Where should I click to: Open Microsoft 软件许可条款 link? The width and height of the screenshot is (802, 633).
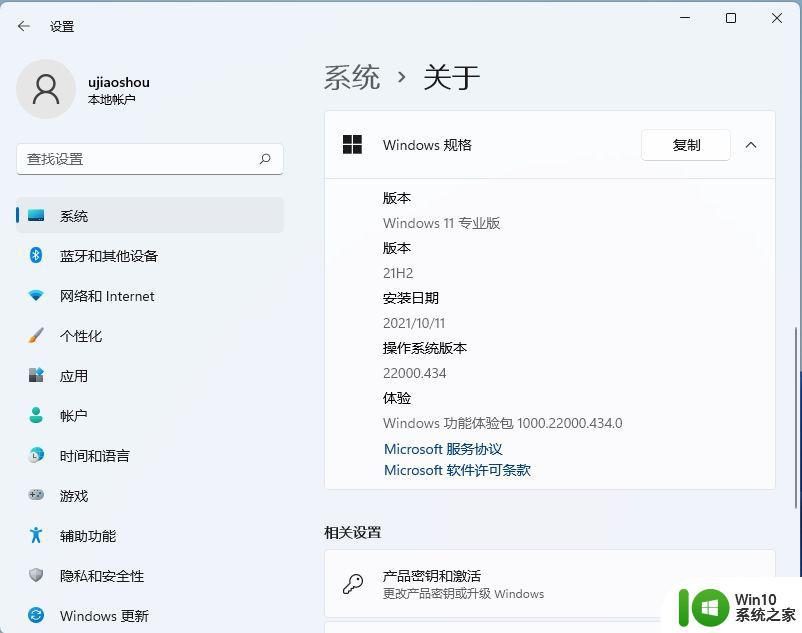[457, 470]
